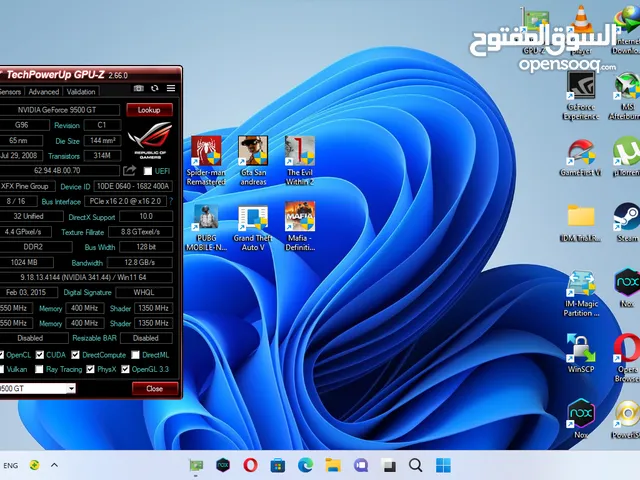Click the Bus Interface question mark
640x480 pixels.
171,201
